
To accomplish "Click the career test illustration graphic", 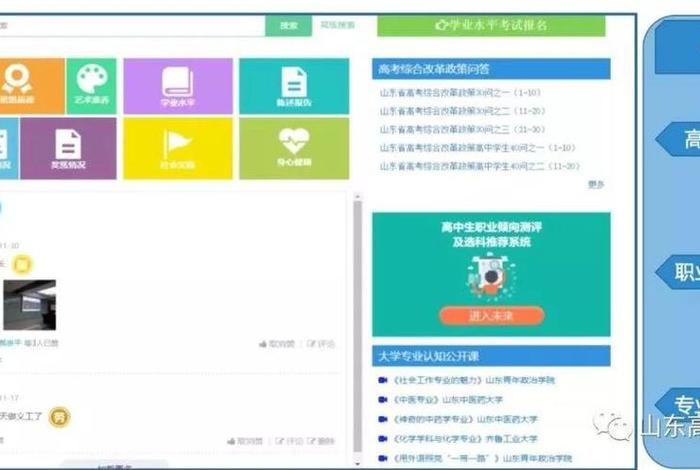I will tap(491, 277).
